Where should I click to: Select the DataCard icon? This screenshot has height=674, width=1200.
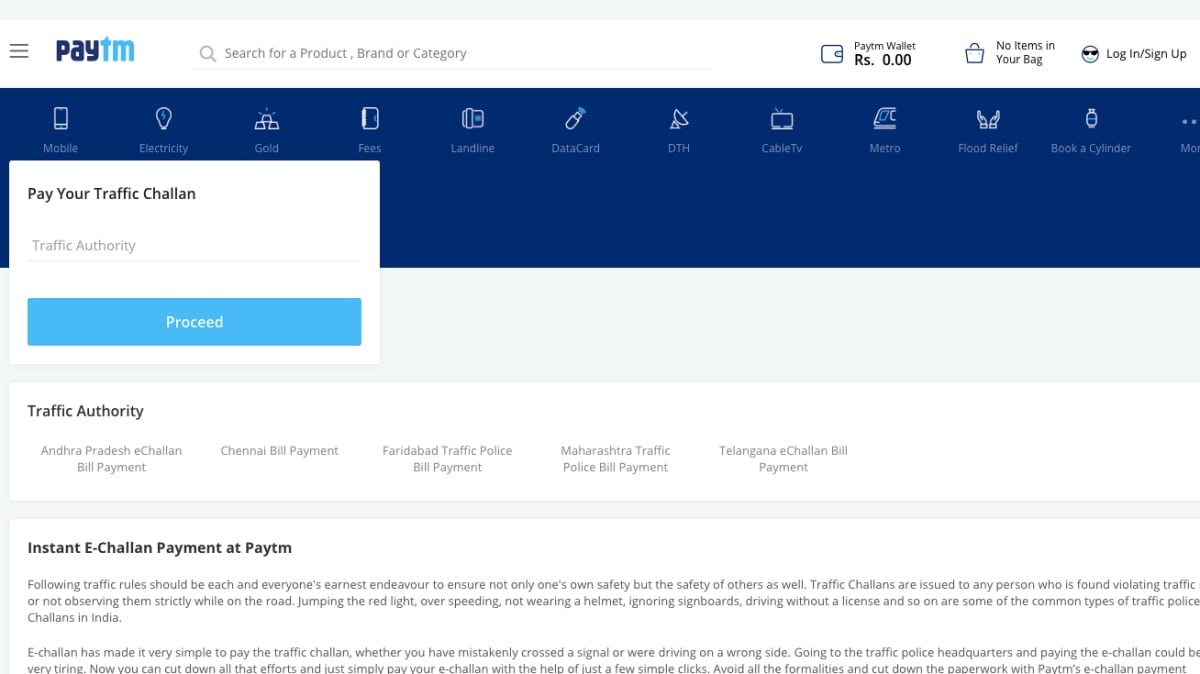click(x=576, y=119)
